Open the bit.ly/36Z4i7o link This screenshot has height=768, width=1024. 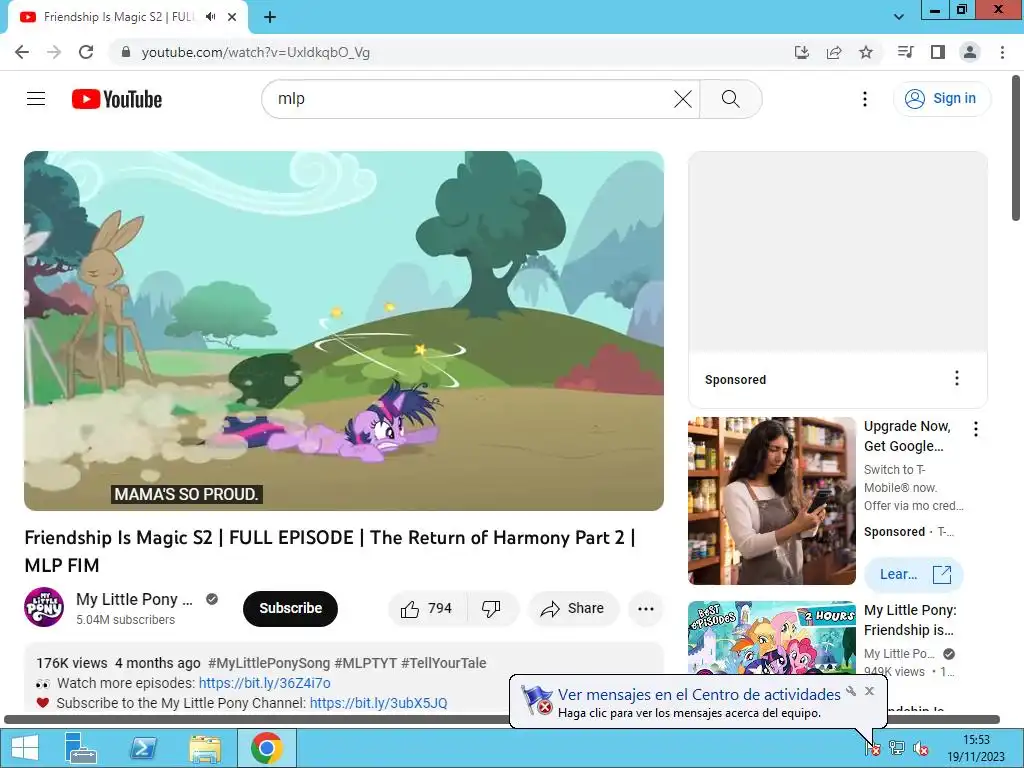(x=264, y=683)
